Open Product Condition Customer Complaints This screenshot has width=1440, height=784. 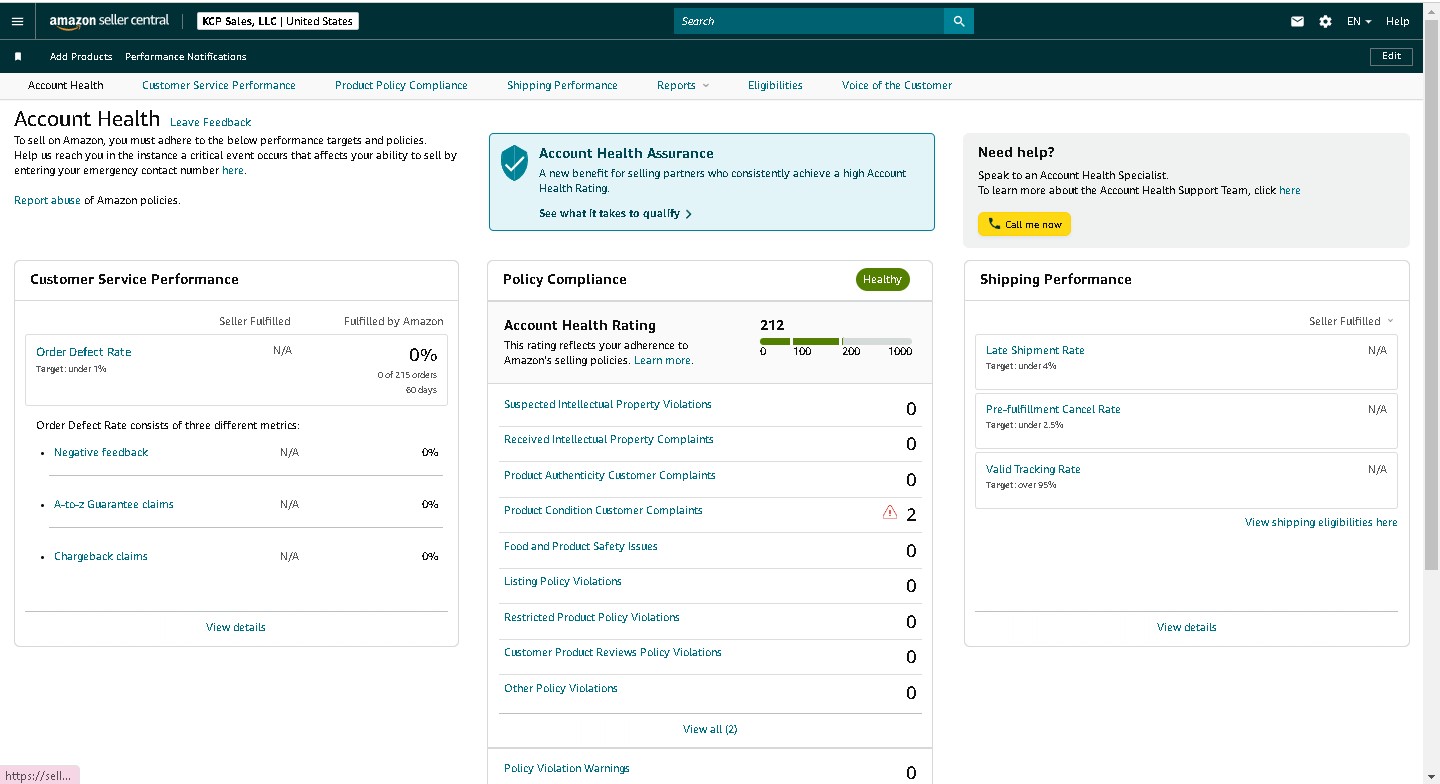click(x=603, y=511)
